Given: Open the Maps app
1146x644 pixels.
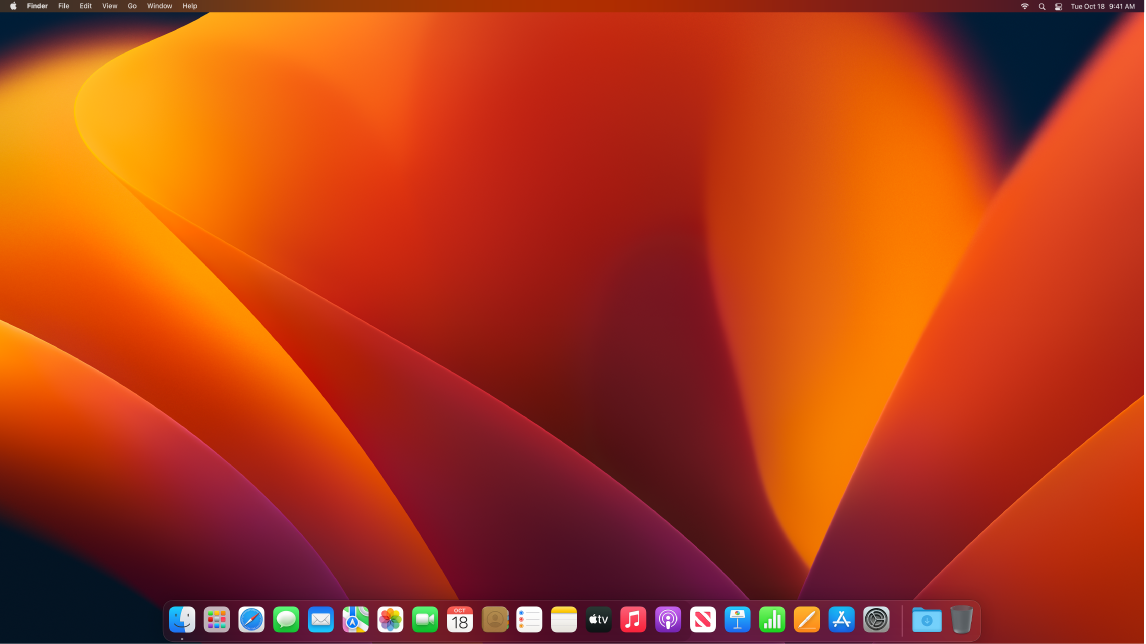Looking at the screenshot, I should pyautogui.click(x=355, y=620).
